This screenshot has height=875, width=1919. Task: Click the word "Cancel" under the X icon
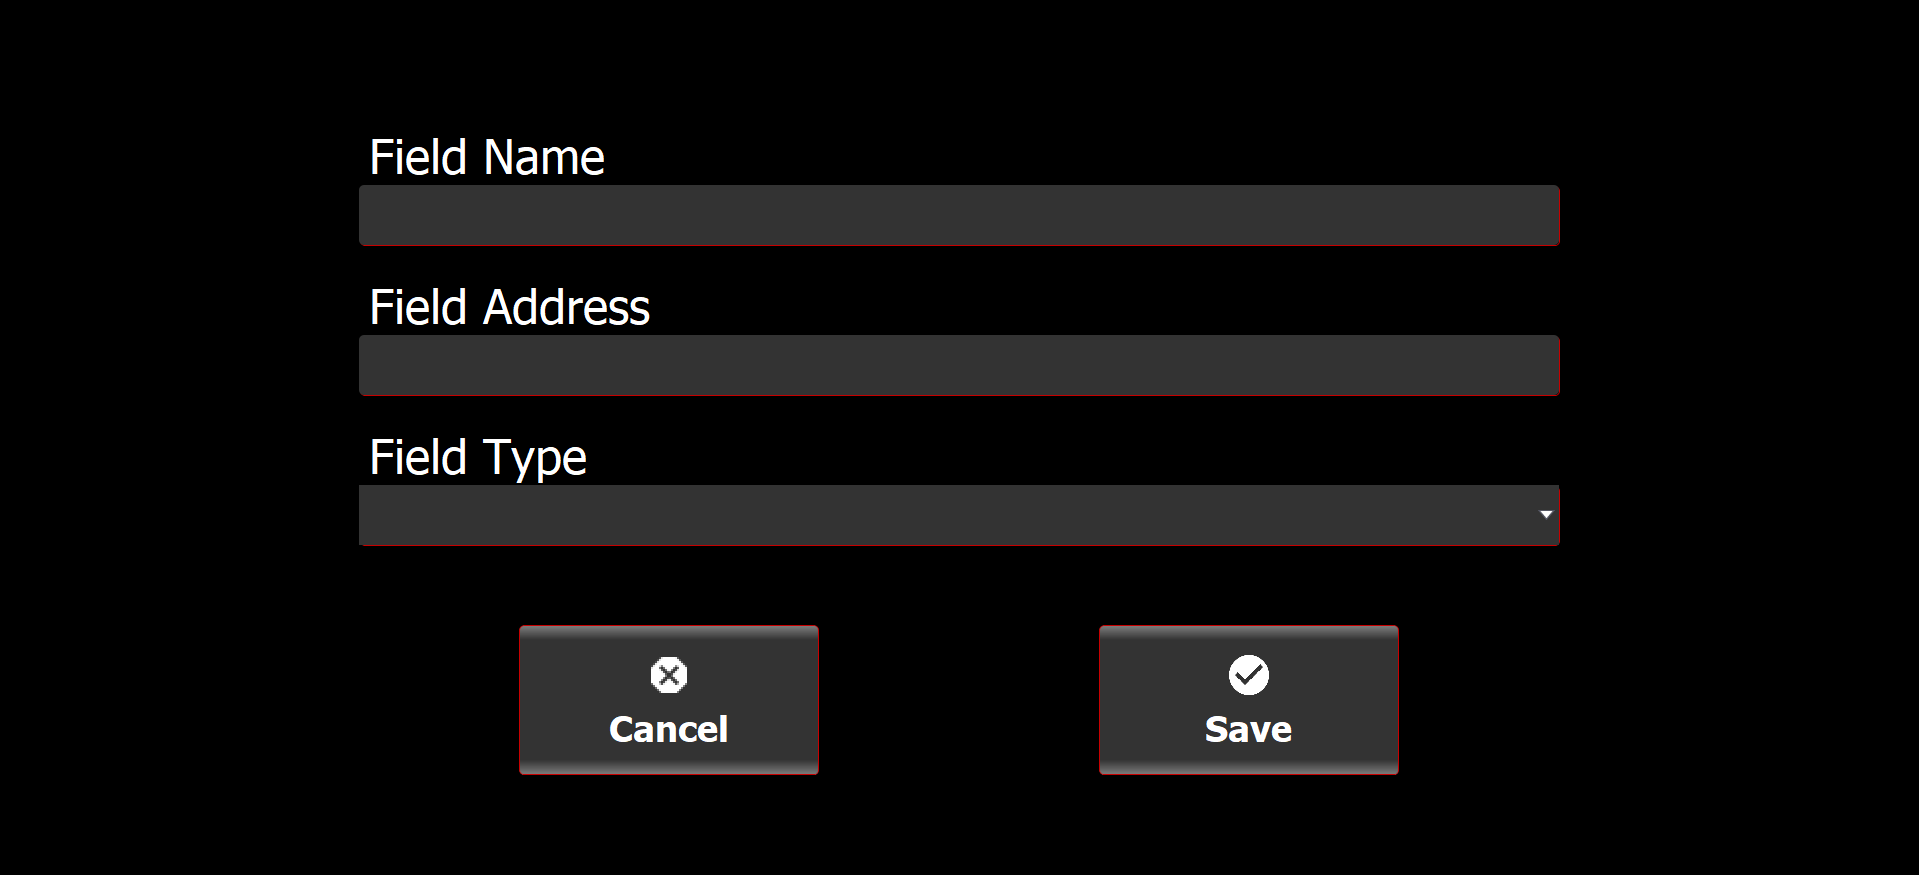tap(668, 729)
